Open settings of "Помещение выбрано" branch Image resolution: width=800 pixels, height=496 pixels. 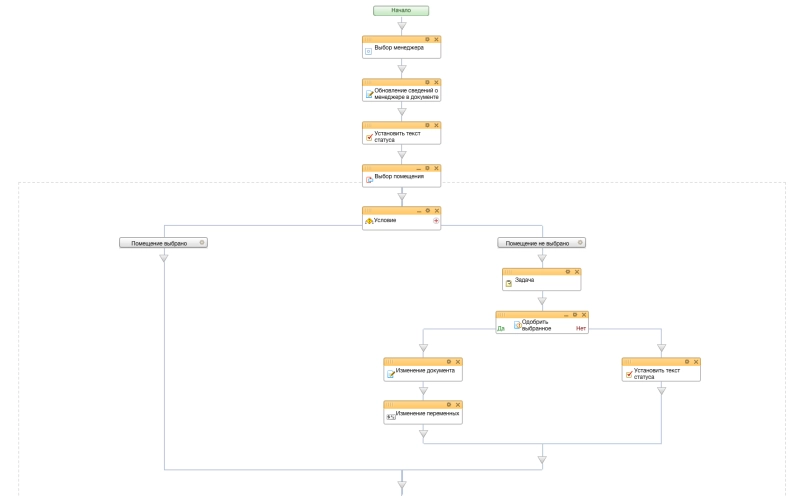coord(201,242)
